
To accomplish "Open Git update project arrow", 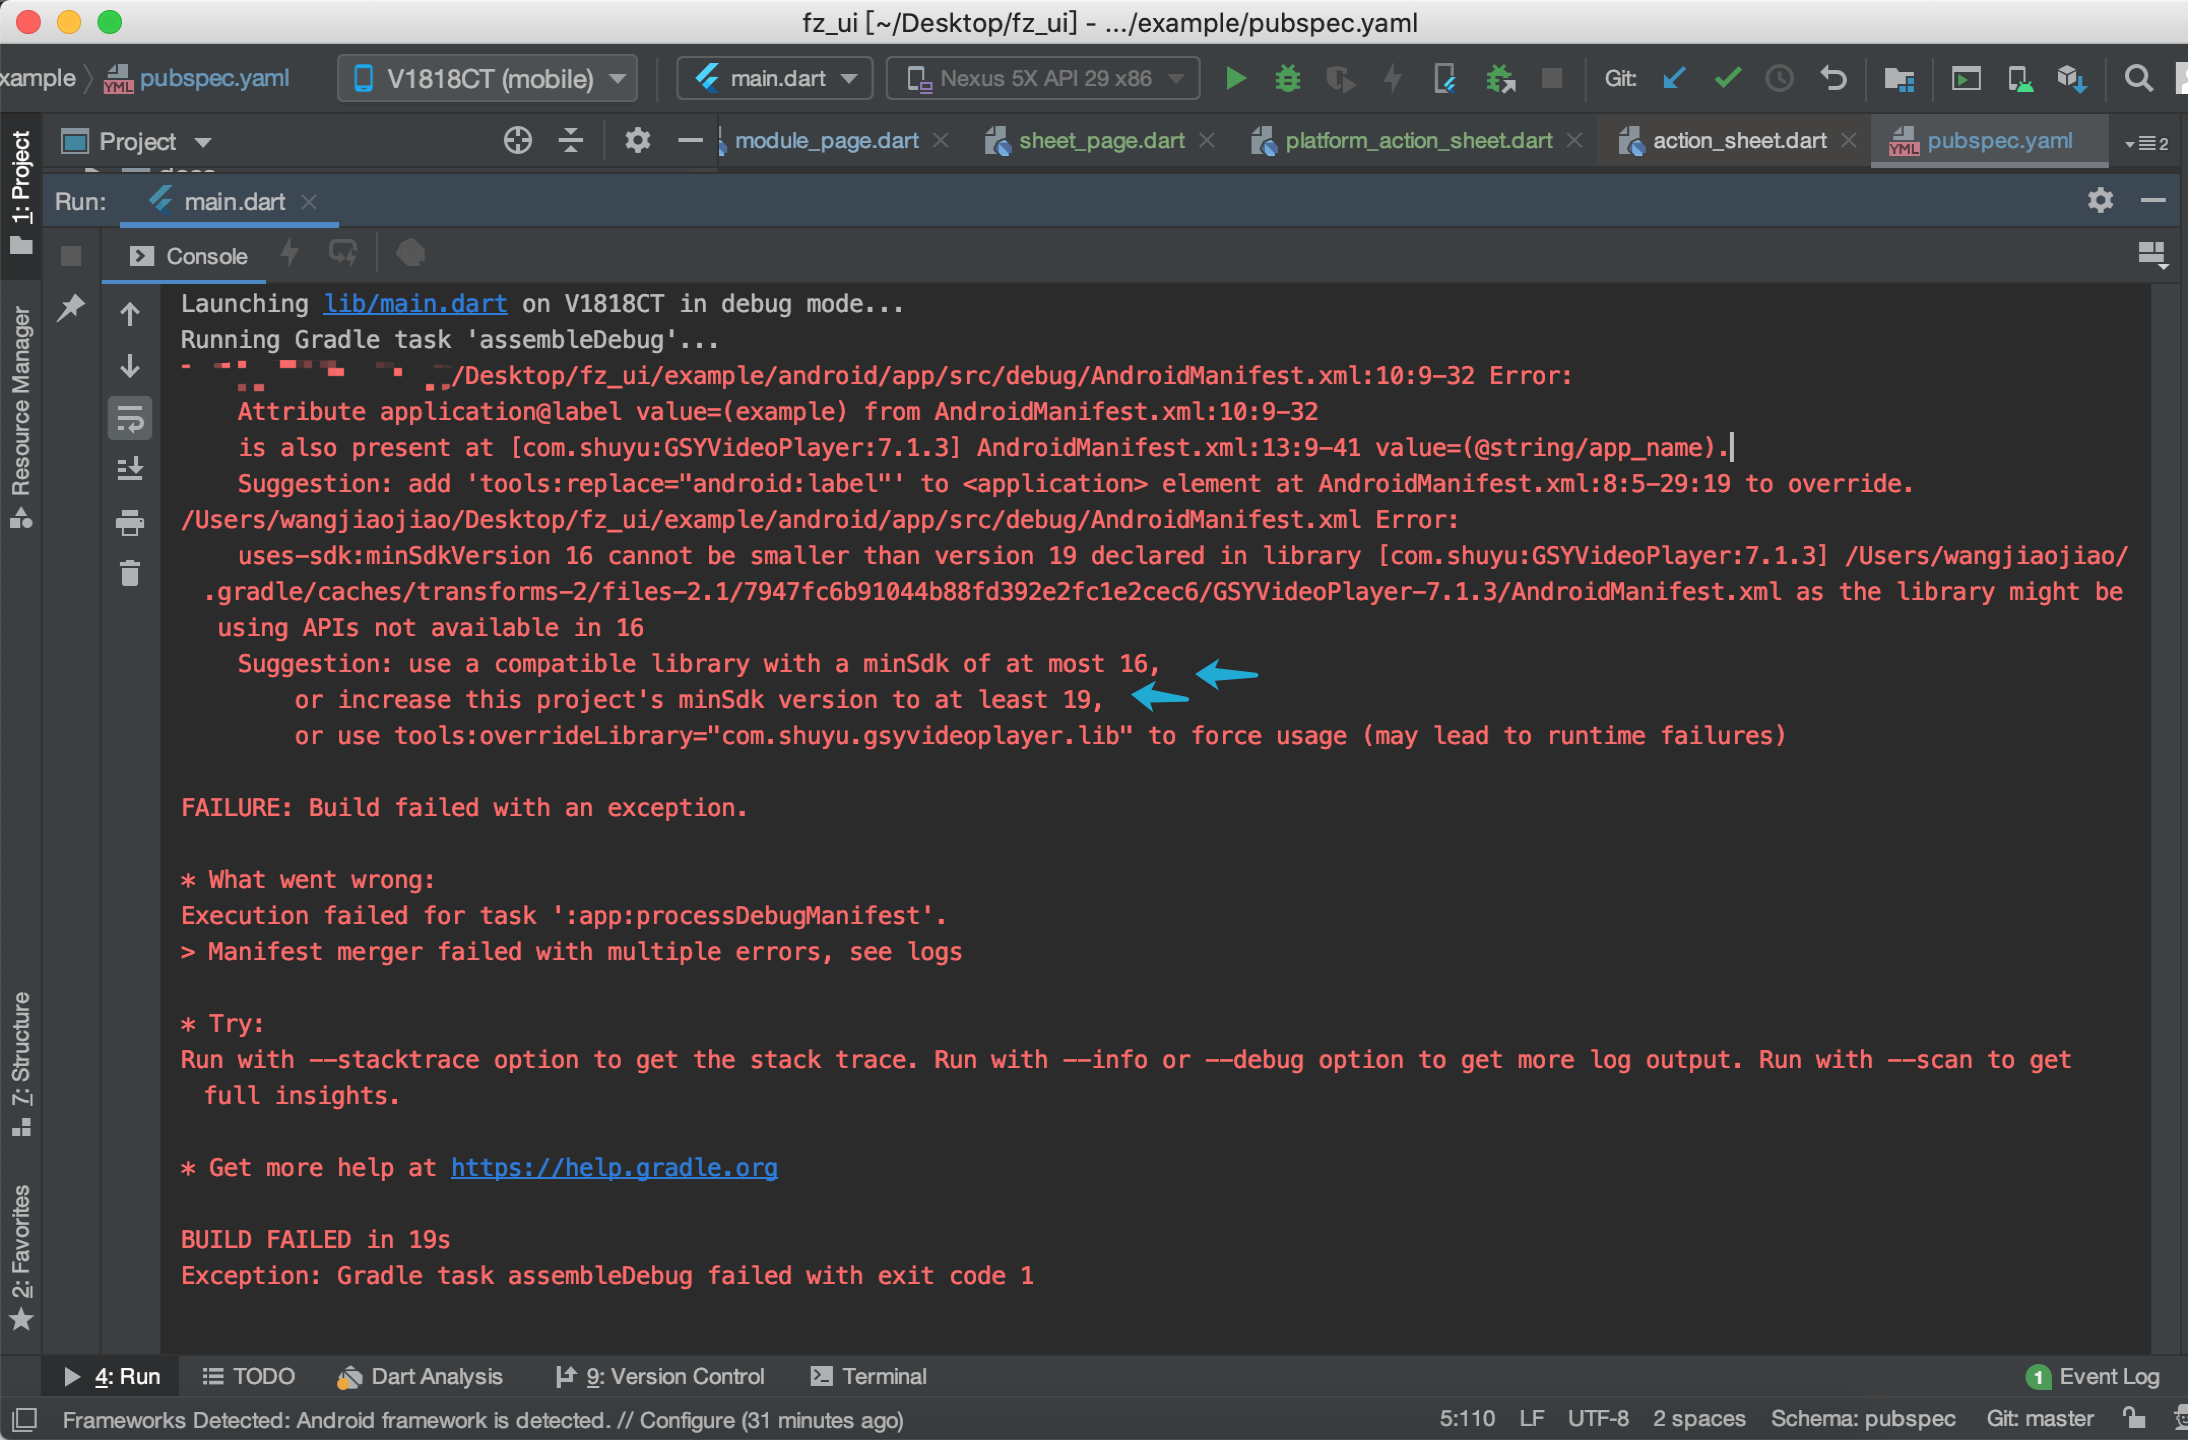I will point(1674,78).
